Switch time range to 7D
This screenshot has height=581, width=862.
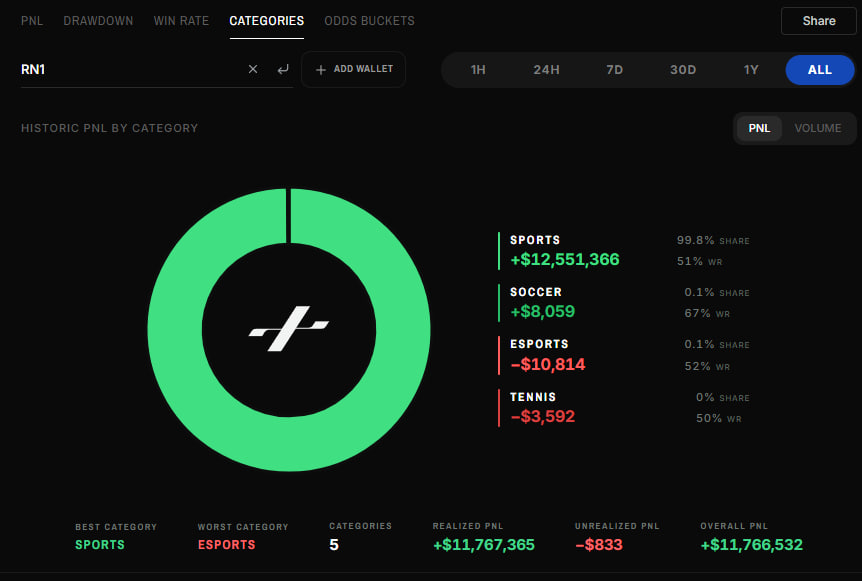(x=614, y=70)
